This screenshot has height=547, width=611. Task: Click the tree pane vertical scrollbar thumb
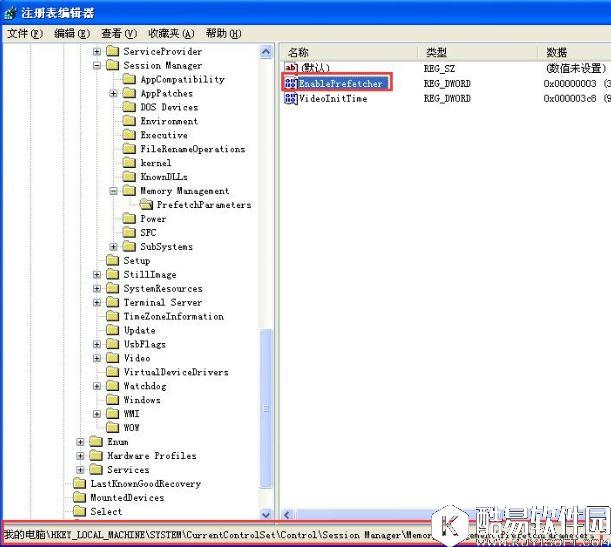pos(266,408)
